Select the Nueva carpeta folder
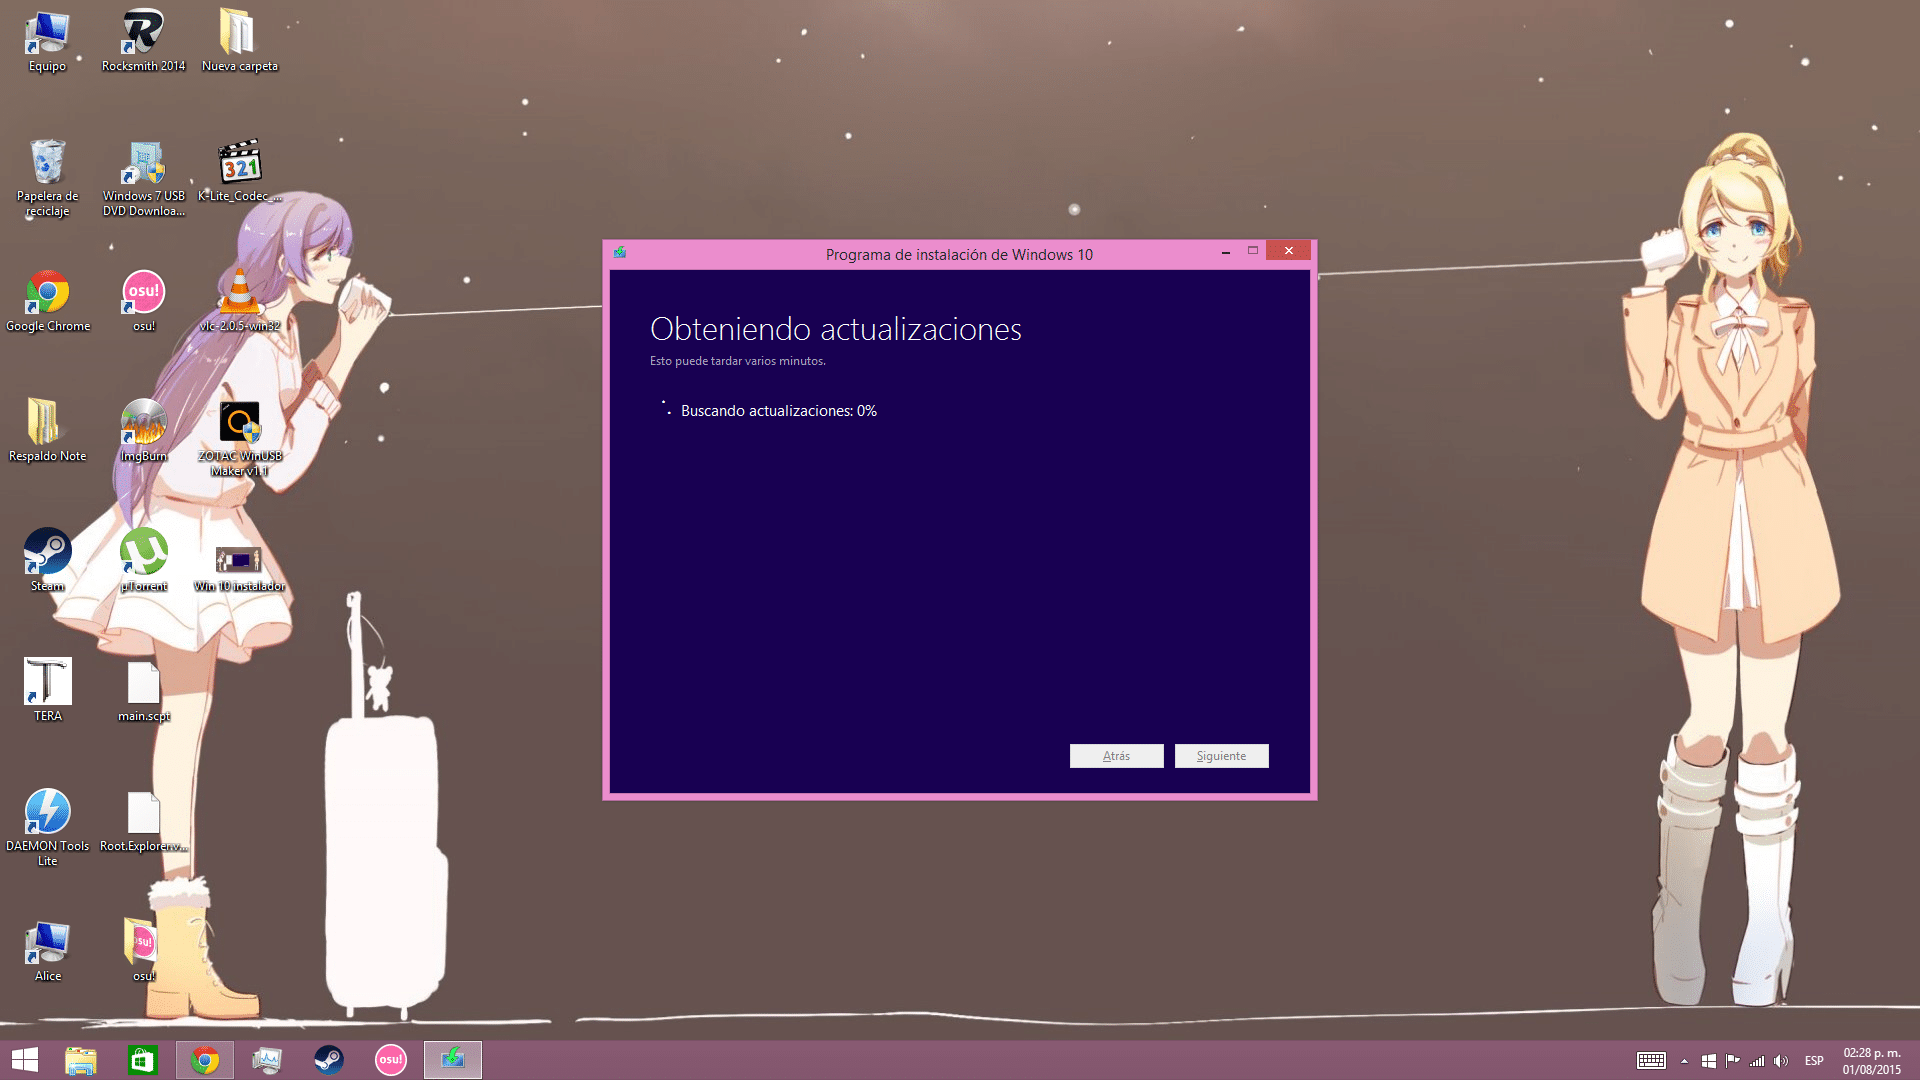The height and width of the screenshot is (1080, 1920). pos(239,40)
